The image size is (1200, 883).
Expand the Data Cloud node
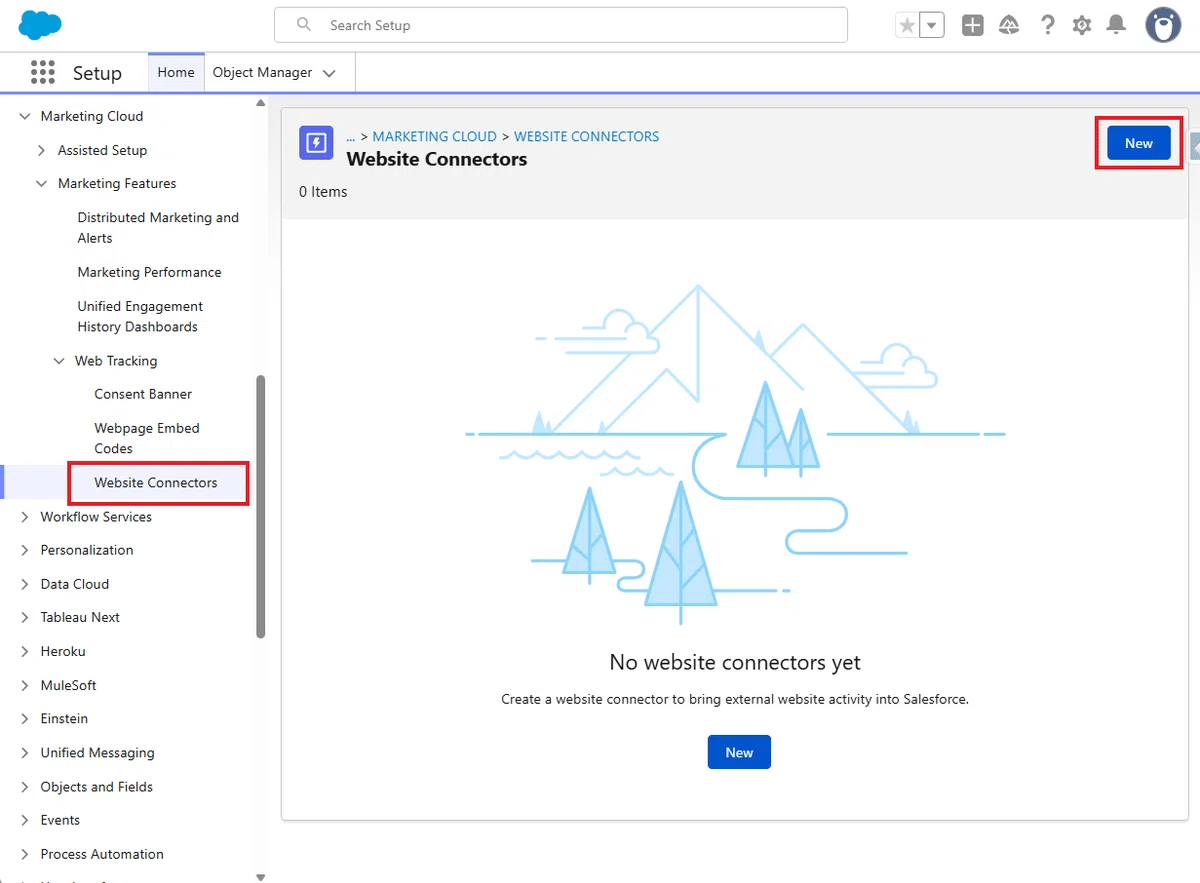[x=25, y=584]
